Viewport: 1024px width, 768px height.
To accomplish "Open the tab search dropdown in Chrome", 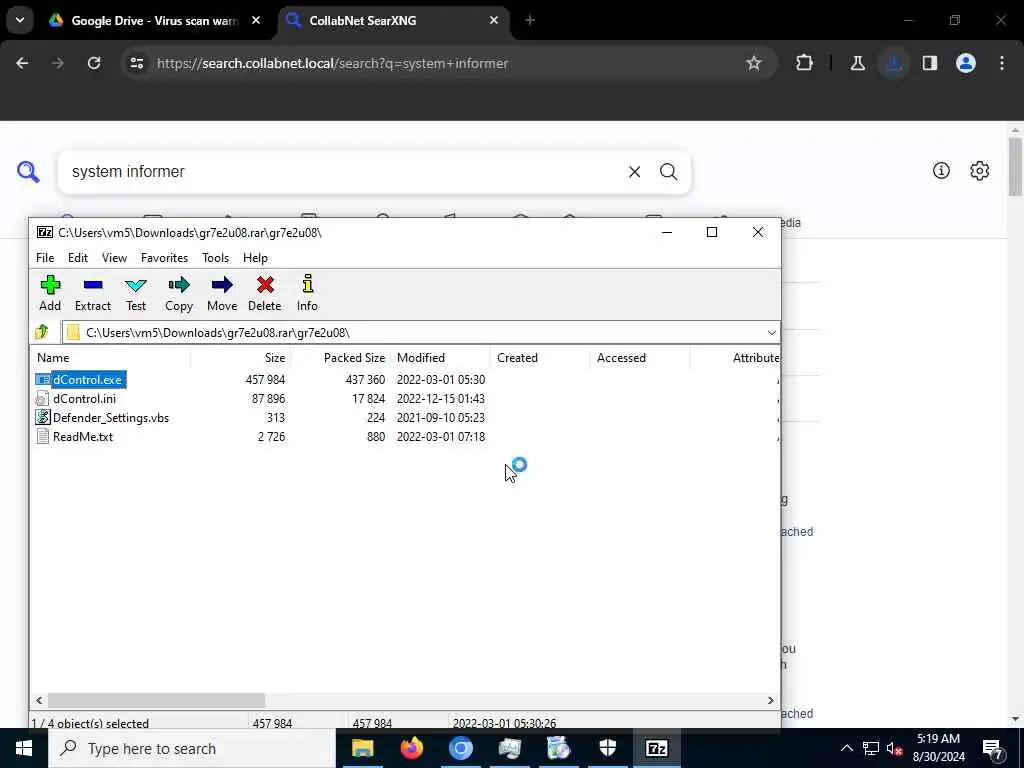I will (20, 20).
